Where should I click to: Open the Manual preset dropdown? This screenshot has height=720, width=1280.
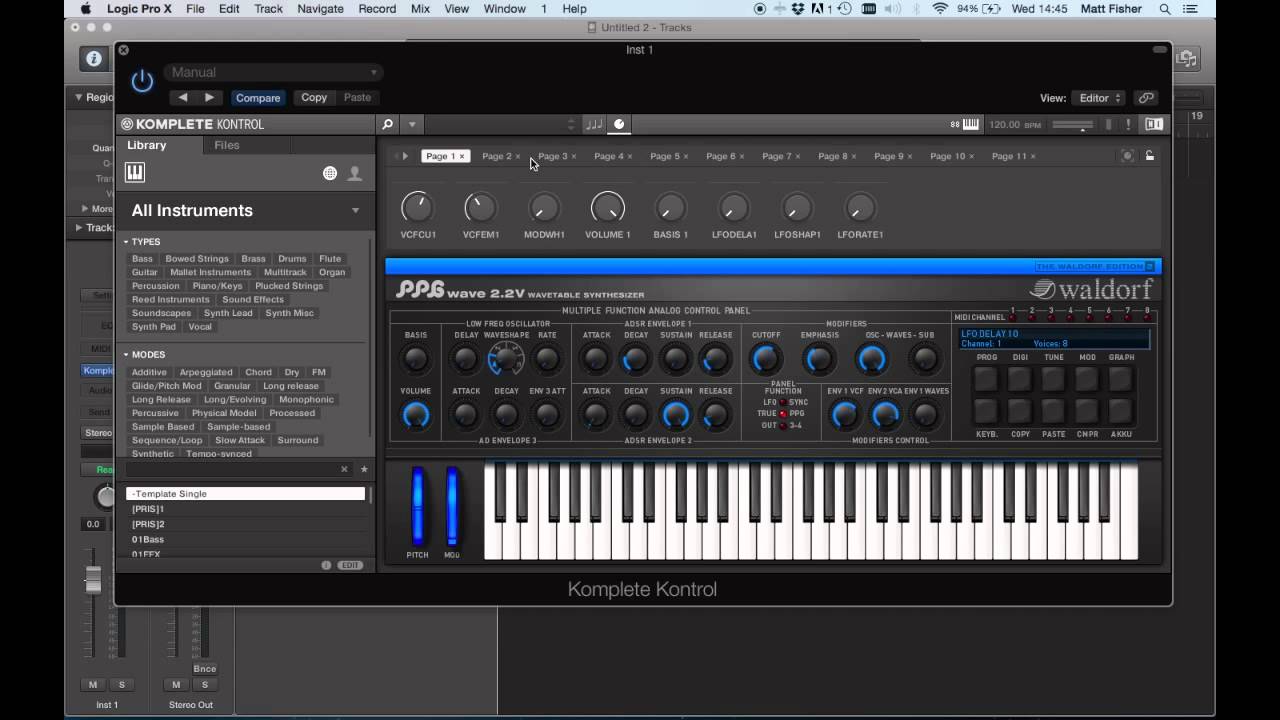(273, 72)
